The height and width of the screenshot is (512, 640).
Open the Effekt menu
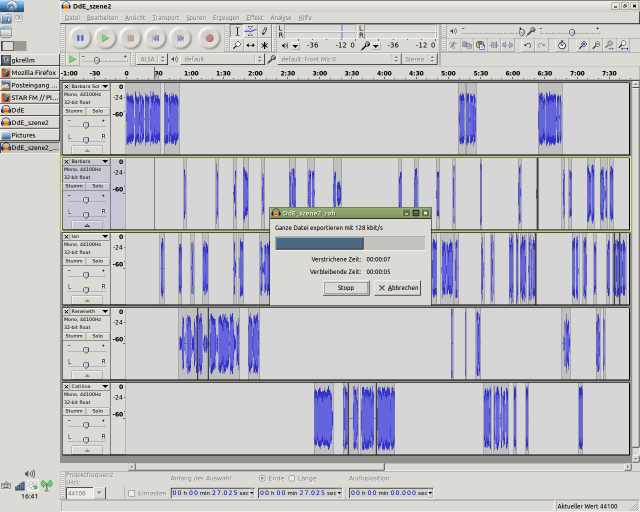[254, 18]
